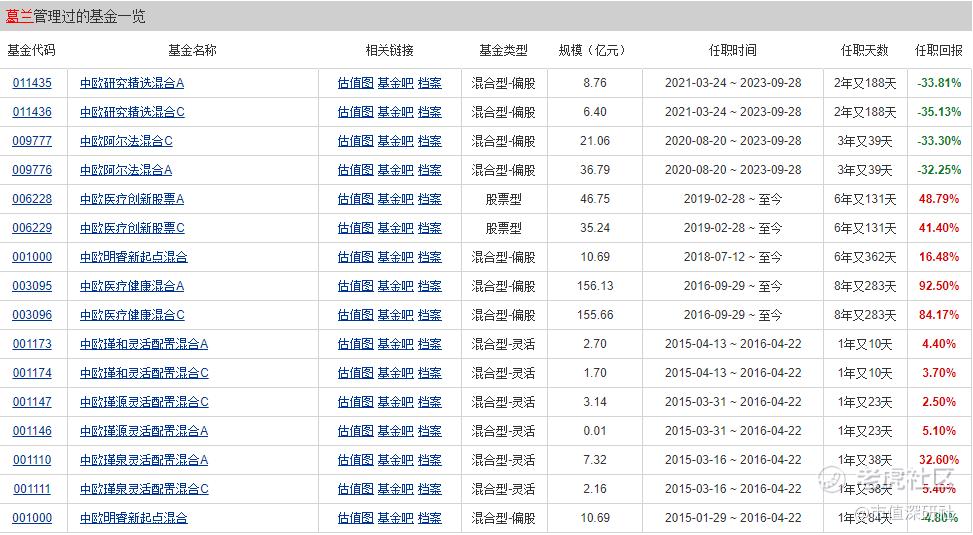973x535 pixels.
Task: Open 基金吧 for 中欧医疗创新股票A
Action: tap(395, 199)
